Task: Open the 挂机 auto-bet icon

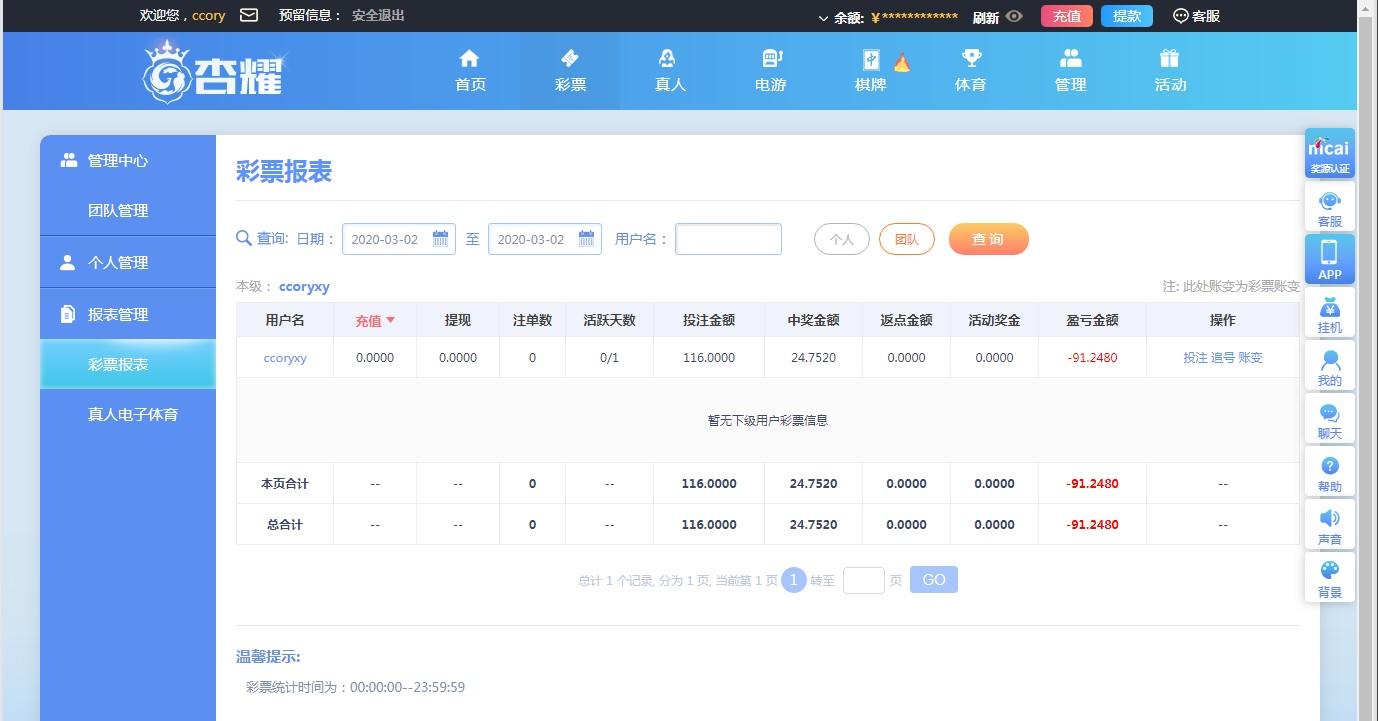Action: (1330, 313)
